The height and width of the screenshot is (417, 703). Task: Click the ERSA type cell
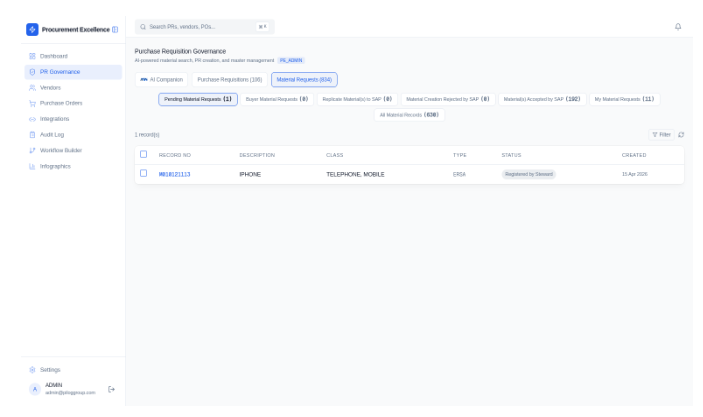point(459,174)
